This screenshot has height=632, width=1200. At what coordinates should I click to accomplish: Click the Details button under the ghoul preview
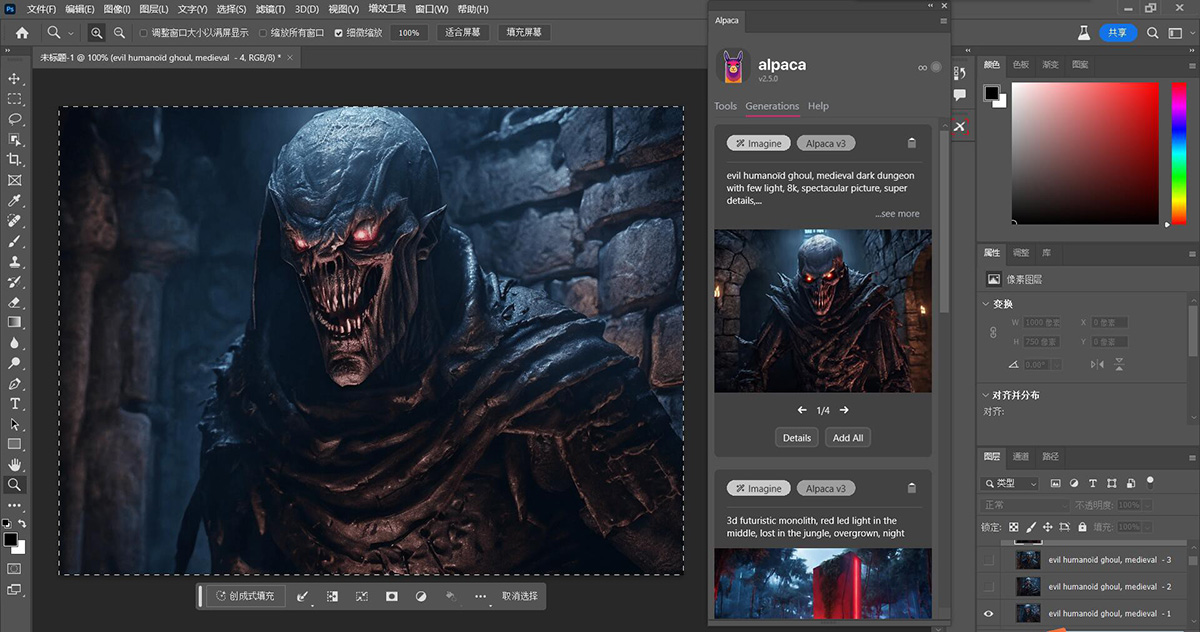pyautogui.click(x=796, y=437)
